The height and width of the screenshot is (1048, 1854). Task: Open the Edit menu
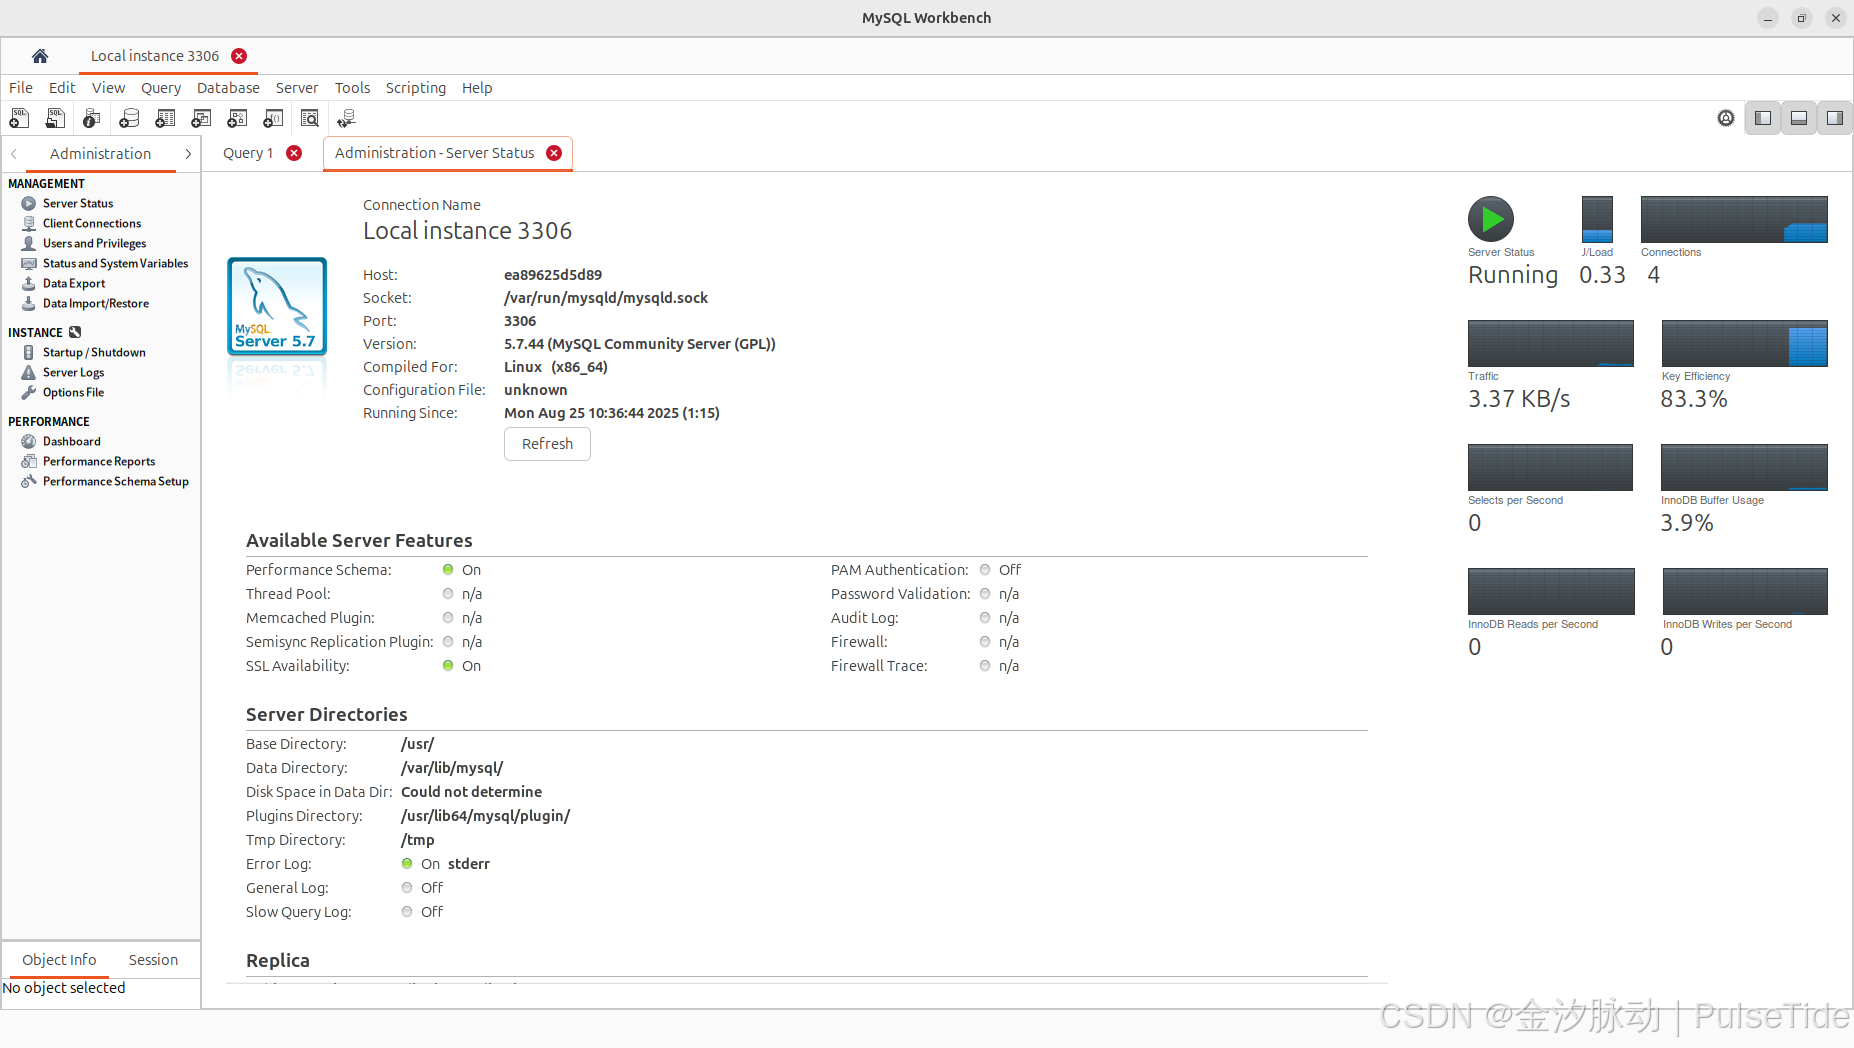click(62, 88)
